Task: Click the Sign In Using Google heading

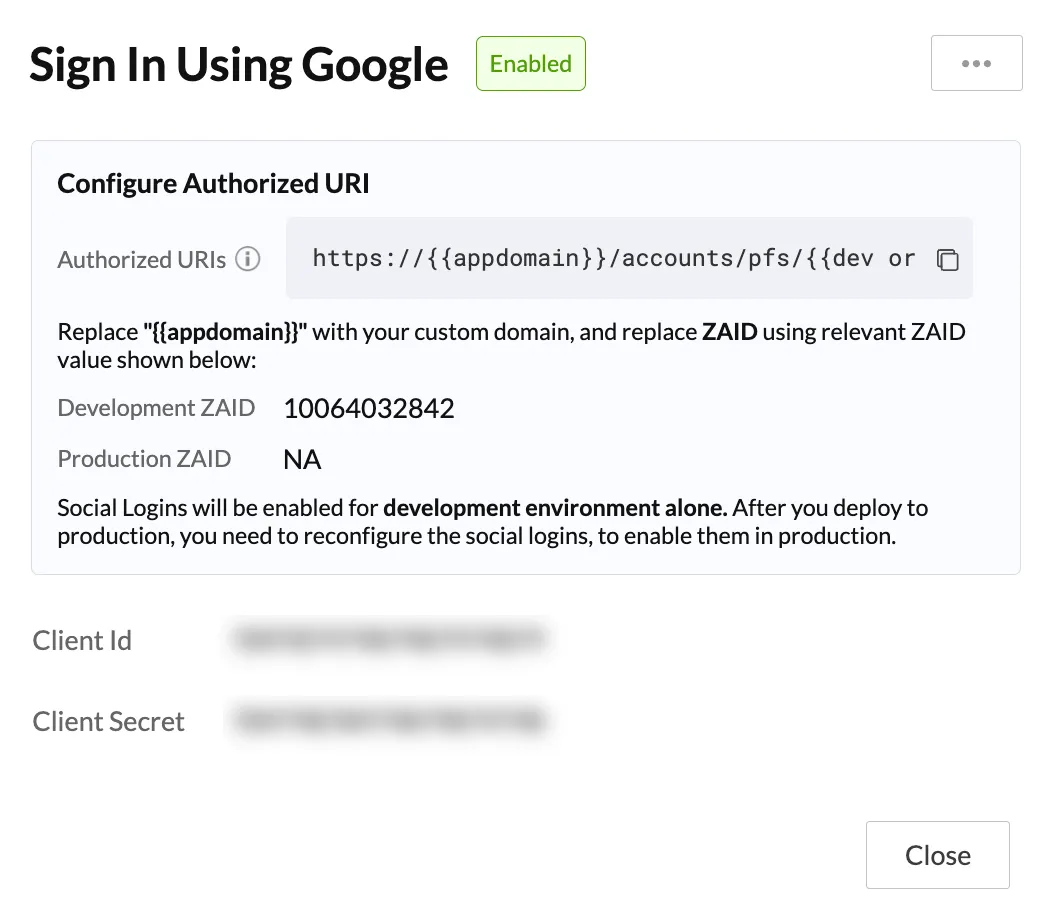Action: [239, 65]
